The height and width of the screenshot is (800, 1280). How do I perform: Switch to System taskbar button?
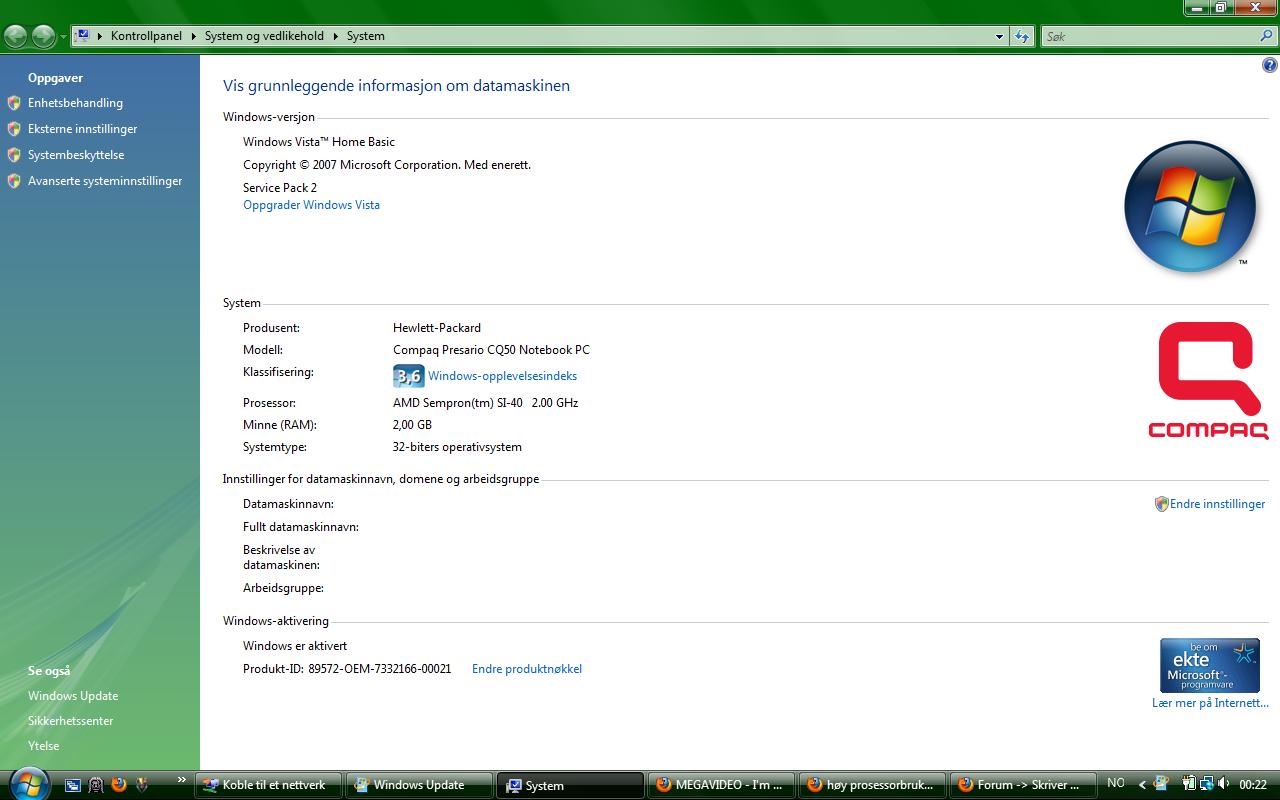(570, 785)
